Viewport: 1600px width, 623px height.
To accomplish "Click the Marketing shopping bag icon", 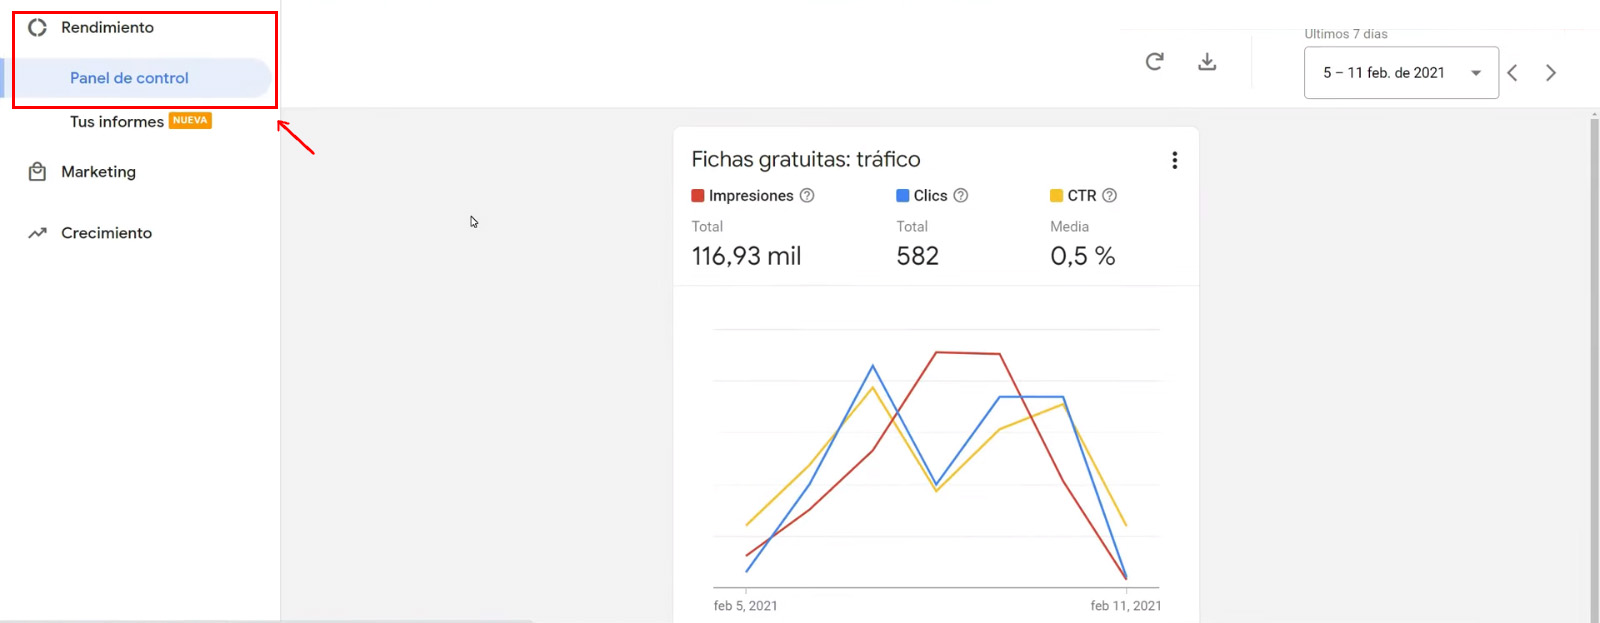I will click(37, 172).
